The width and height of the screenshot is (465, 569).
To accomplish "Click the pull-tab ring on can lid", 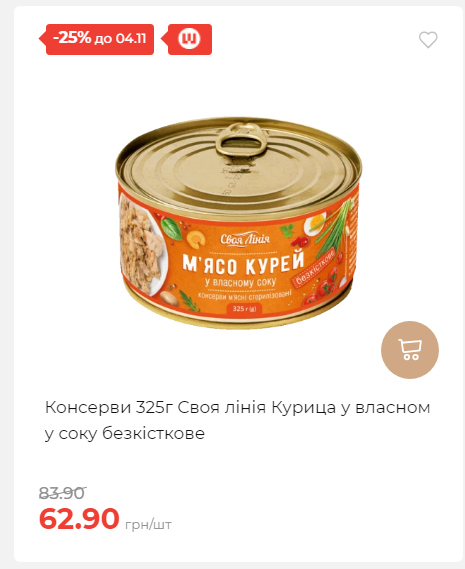I will click(x=239, y=140).
